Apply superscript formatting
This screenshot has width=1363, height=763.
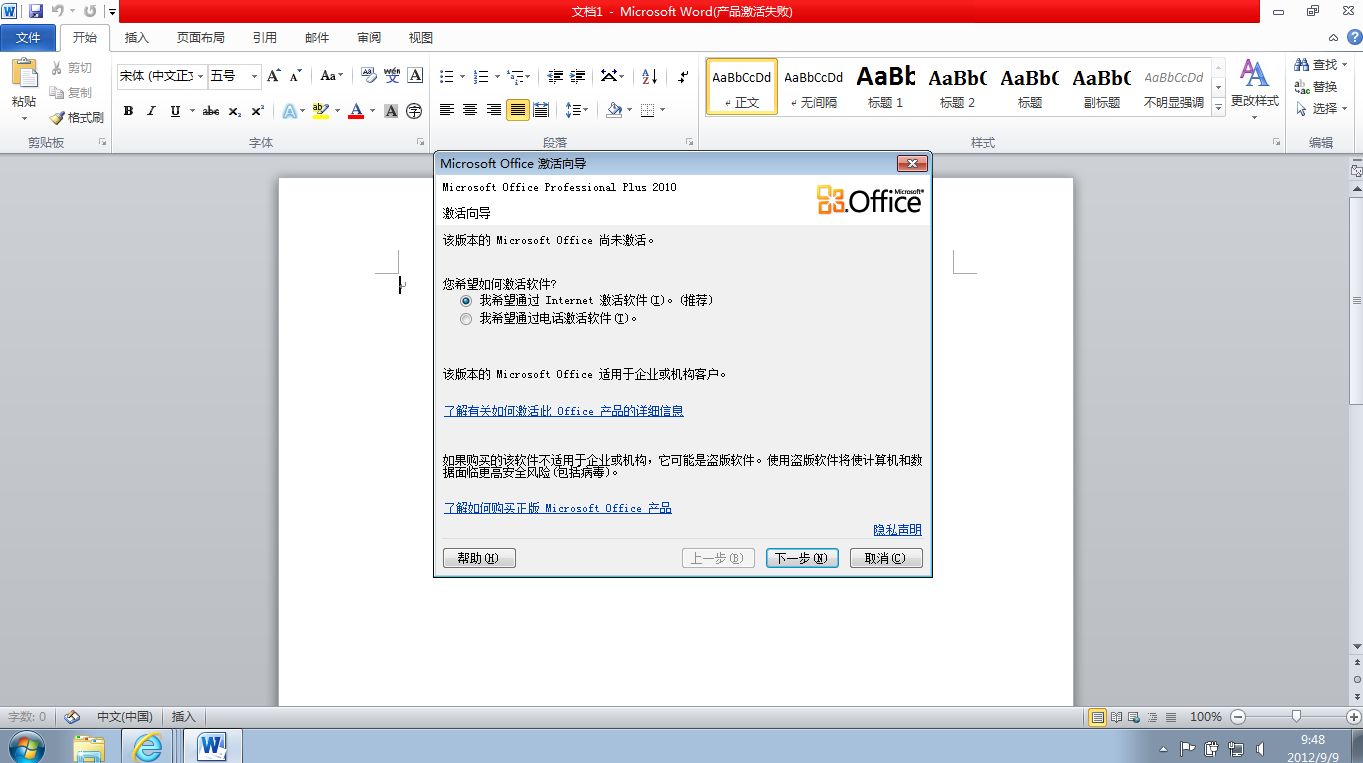point(258,111)
